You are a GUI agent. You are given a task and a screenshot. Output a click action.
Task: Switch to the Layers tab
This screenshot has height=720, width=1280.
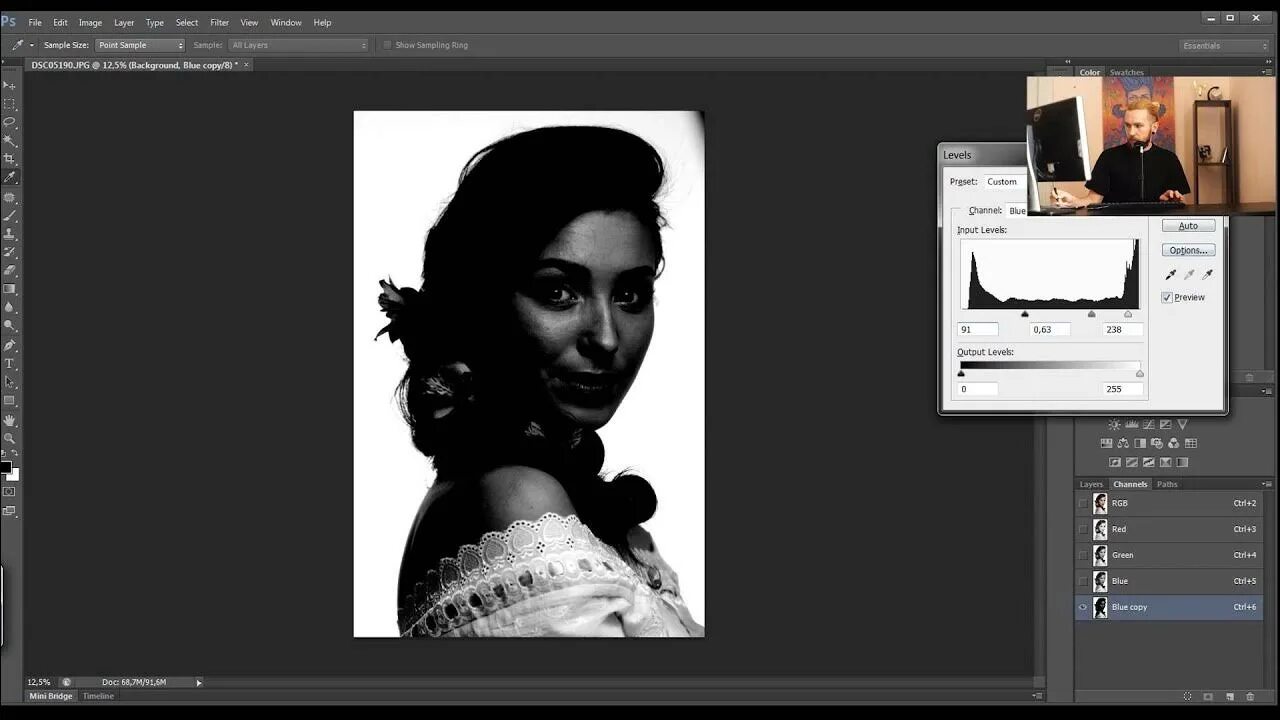(1091, 484)
